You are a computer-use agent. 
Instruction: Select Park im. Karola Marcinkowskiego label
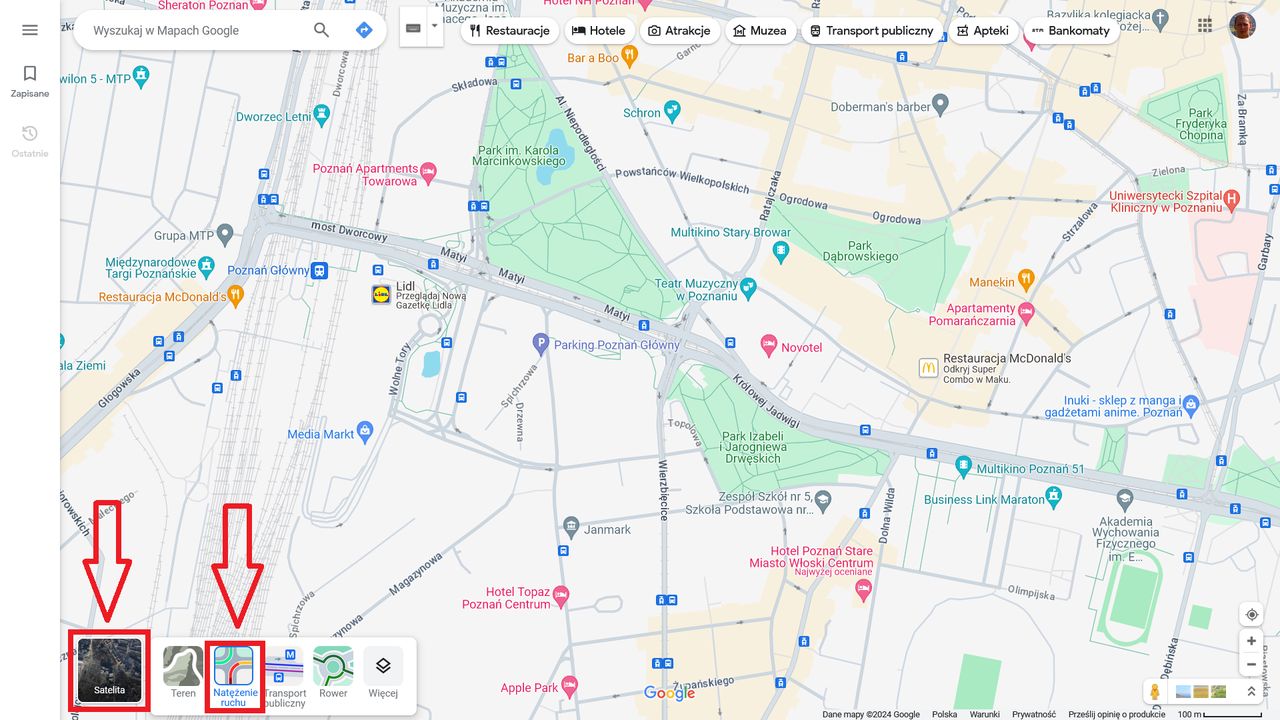517,155
